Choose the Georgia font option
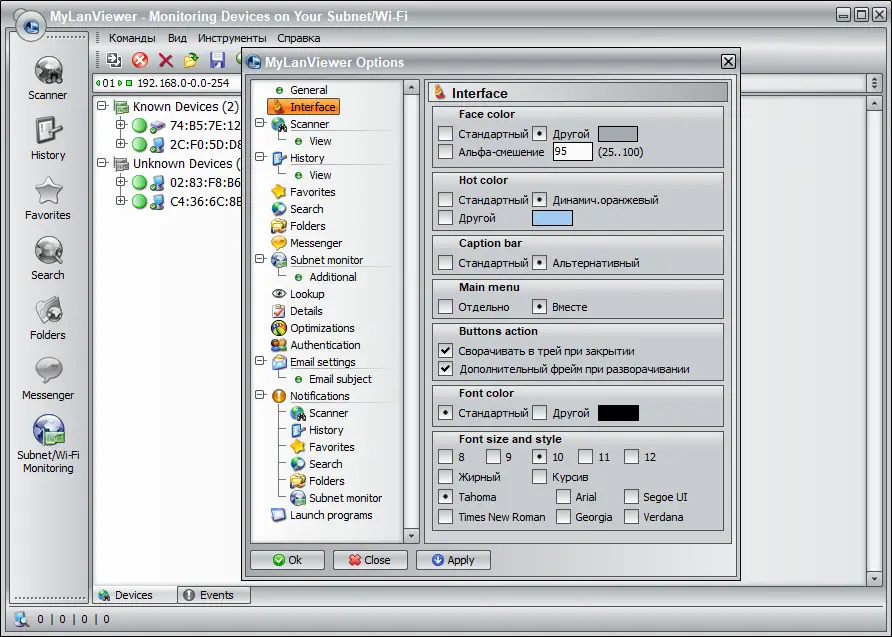 (x=564, y=517)
